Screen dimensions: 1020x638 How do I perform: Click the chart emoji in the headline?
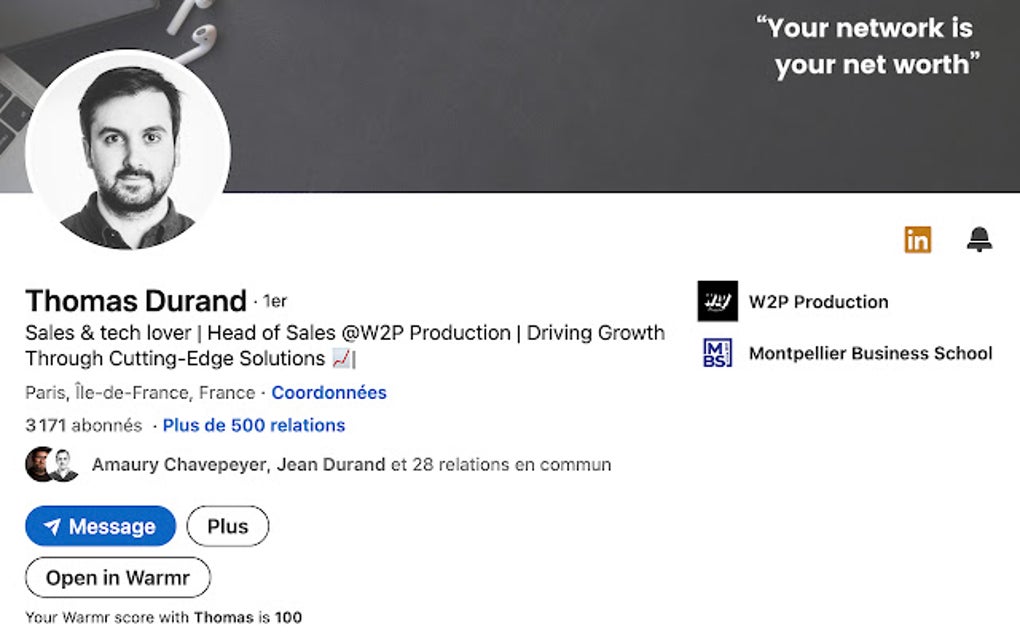click(x=341, y=358)
